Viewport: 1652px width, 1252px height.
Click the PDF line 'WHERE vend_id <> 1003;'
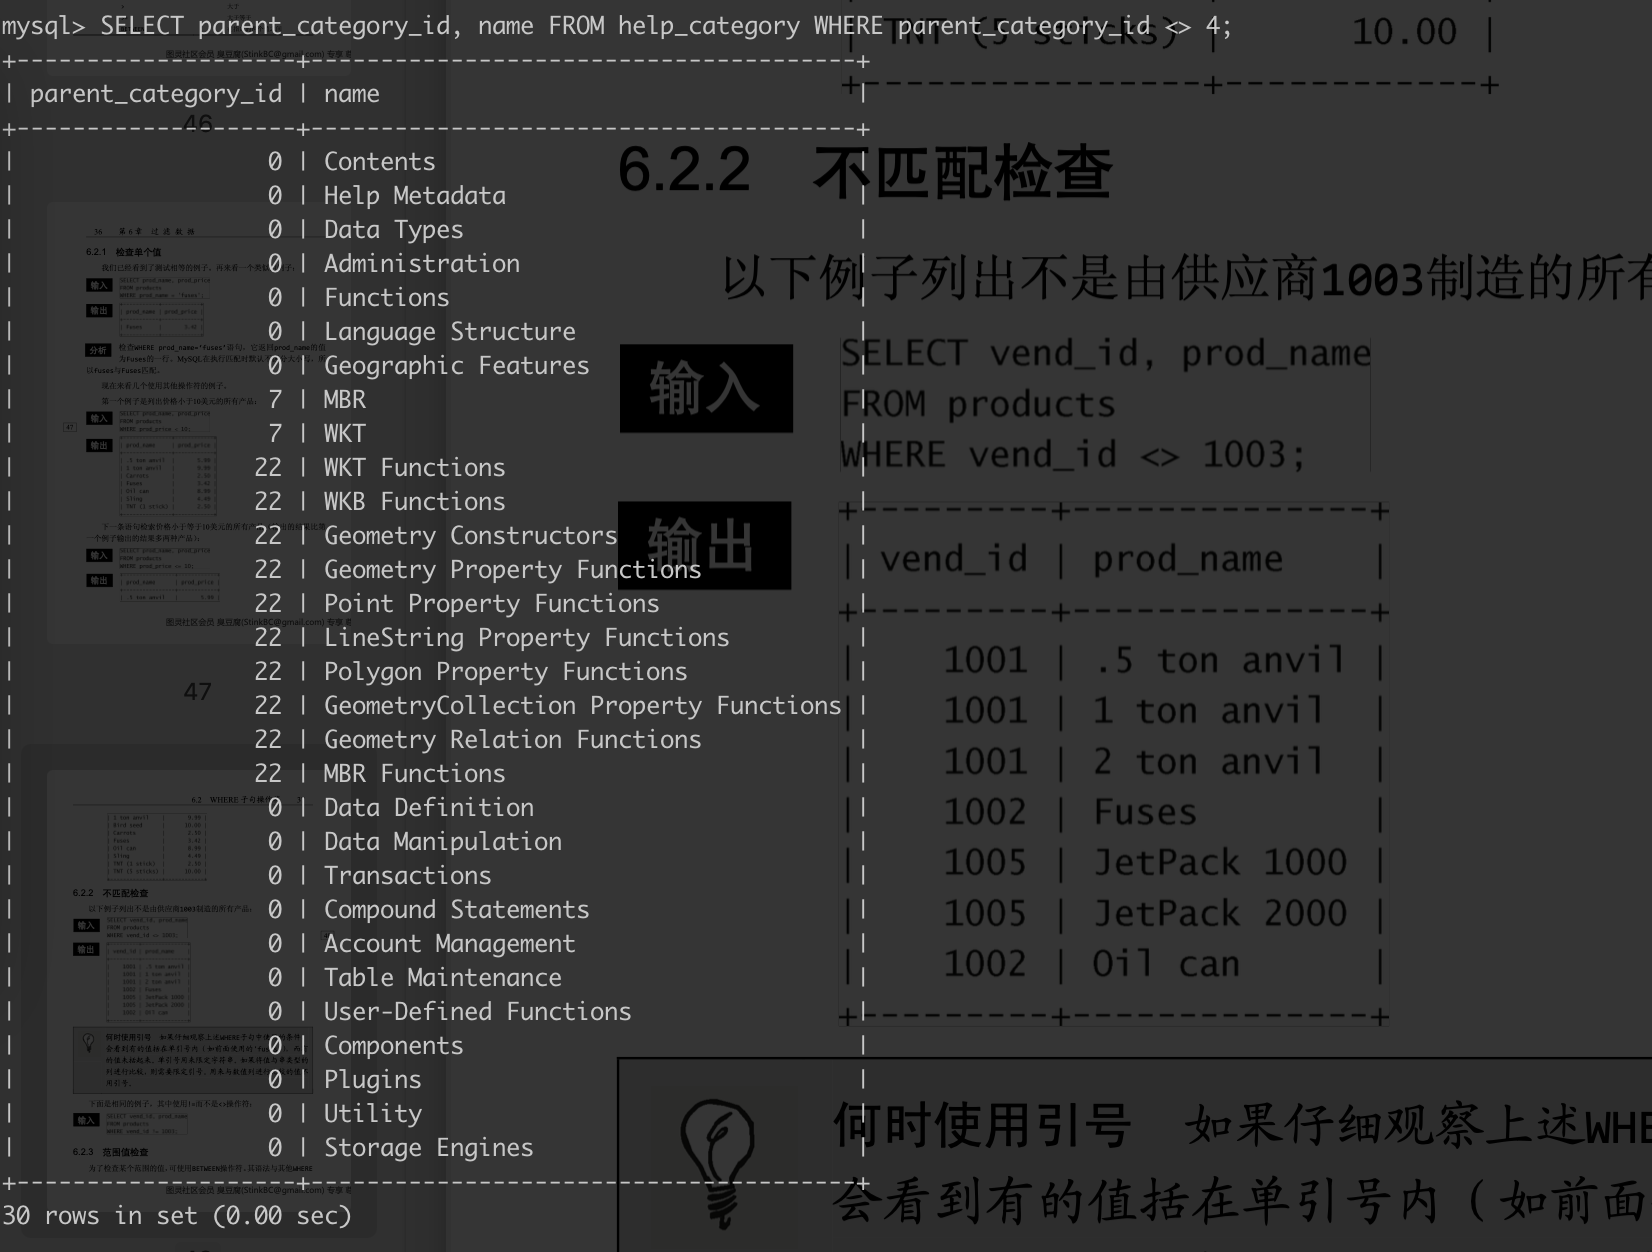(1073, 456)
